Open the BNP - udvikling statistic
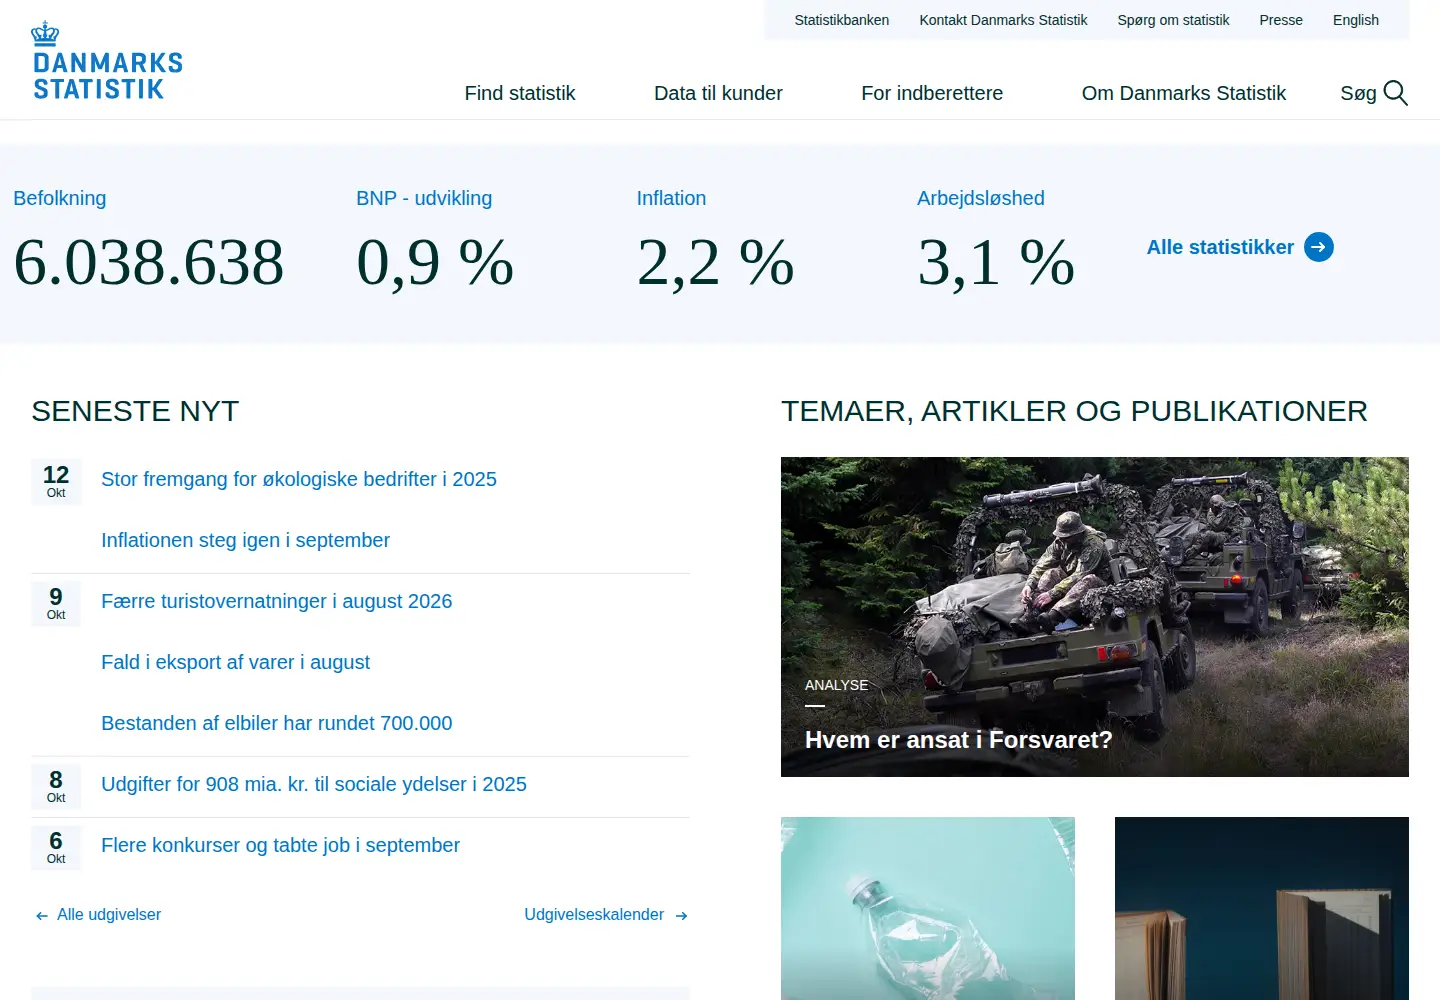 point(424,198)
